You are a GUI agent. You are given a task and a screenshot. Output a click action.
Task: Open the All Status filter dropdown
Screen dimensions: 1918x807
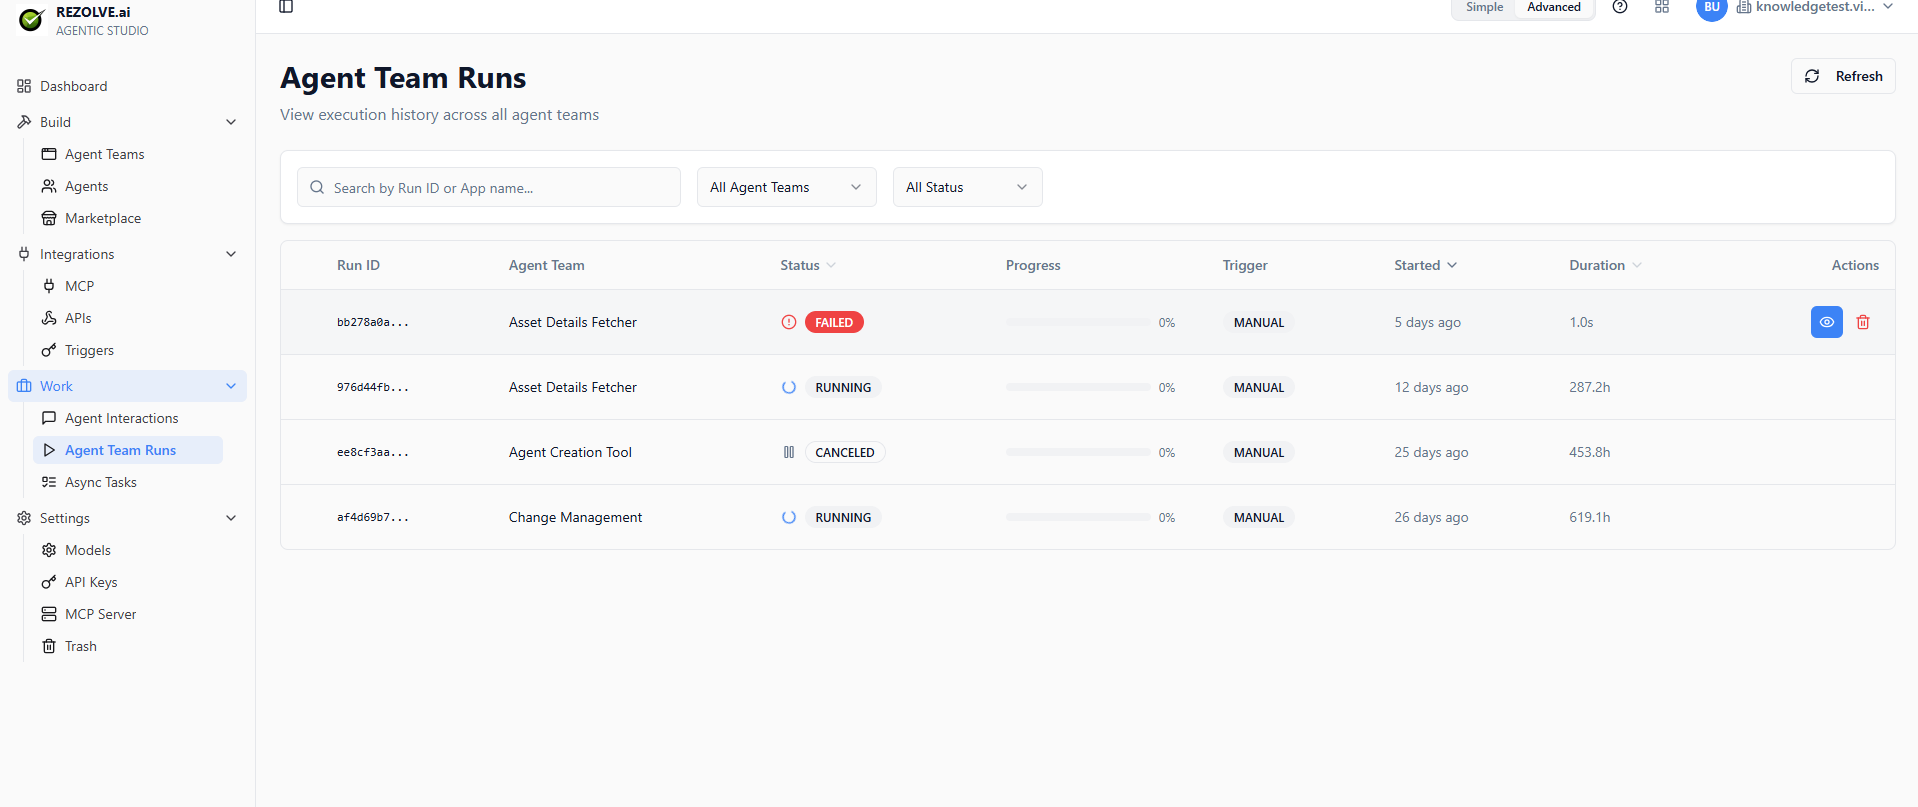pos(968,187)
